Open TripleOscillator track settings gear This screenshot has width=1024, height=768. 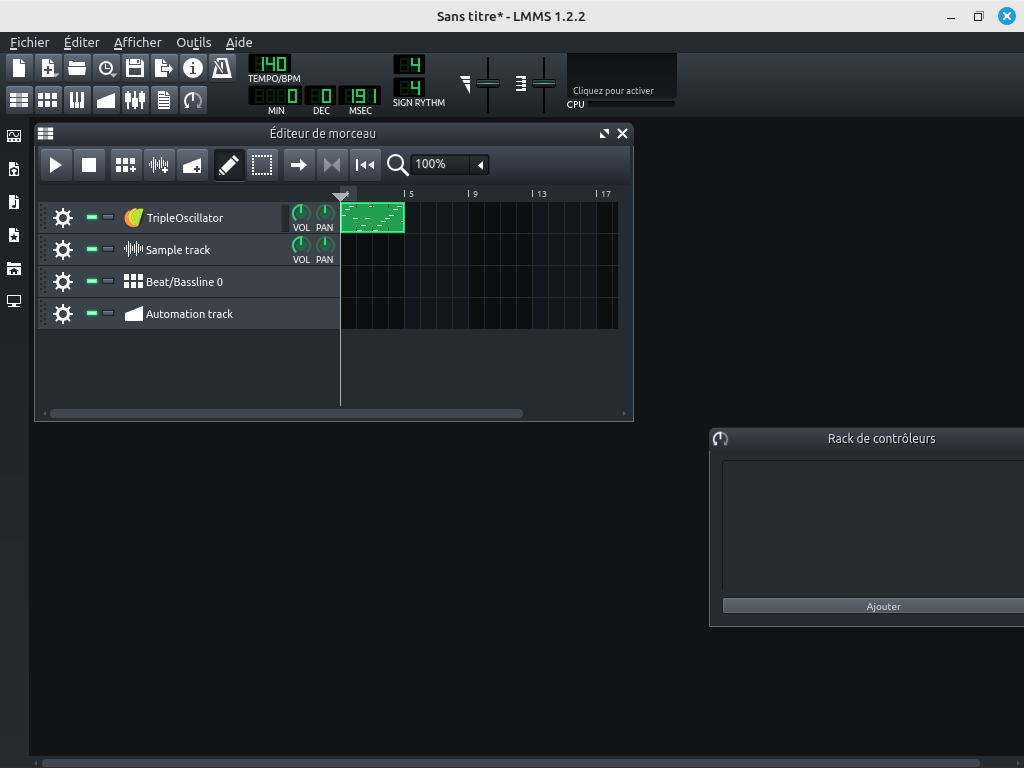pos(63,217)
